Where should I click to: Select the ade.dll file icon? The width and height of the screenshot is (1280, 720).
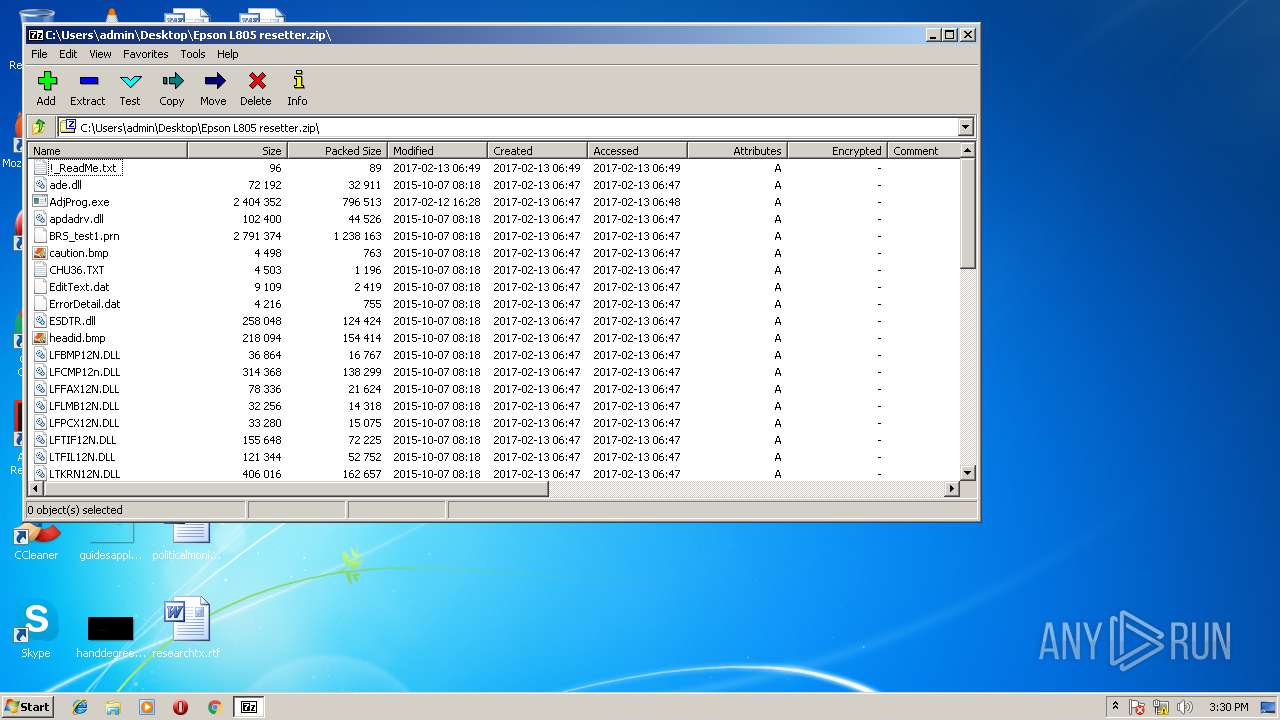point(40,185)
